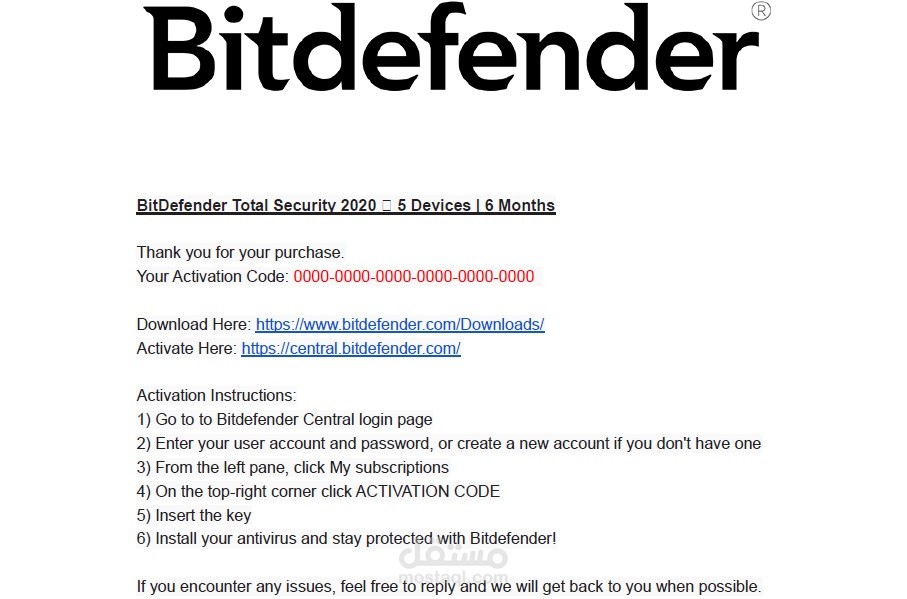The width and height of the screenshot is (907, 599).
Task: Open the central.bitdefender.com activation link
Action: 351,349
